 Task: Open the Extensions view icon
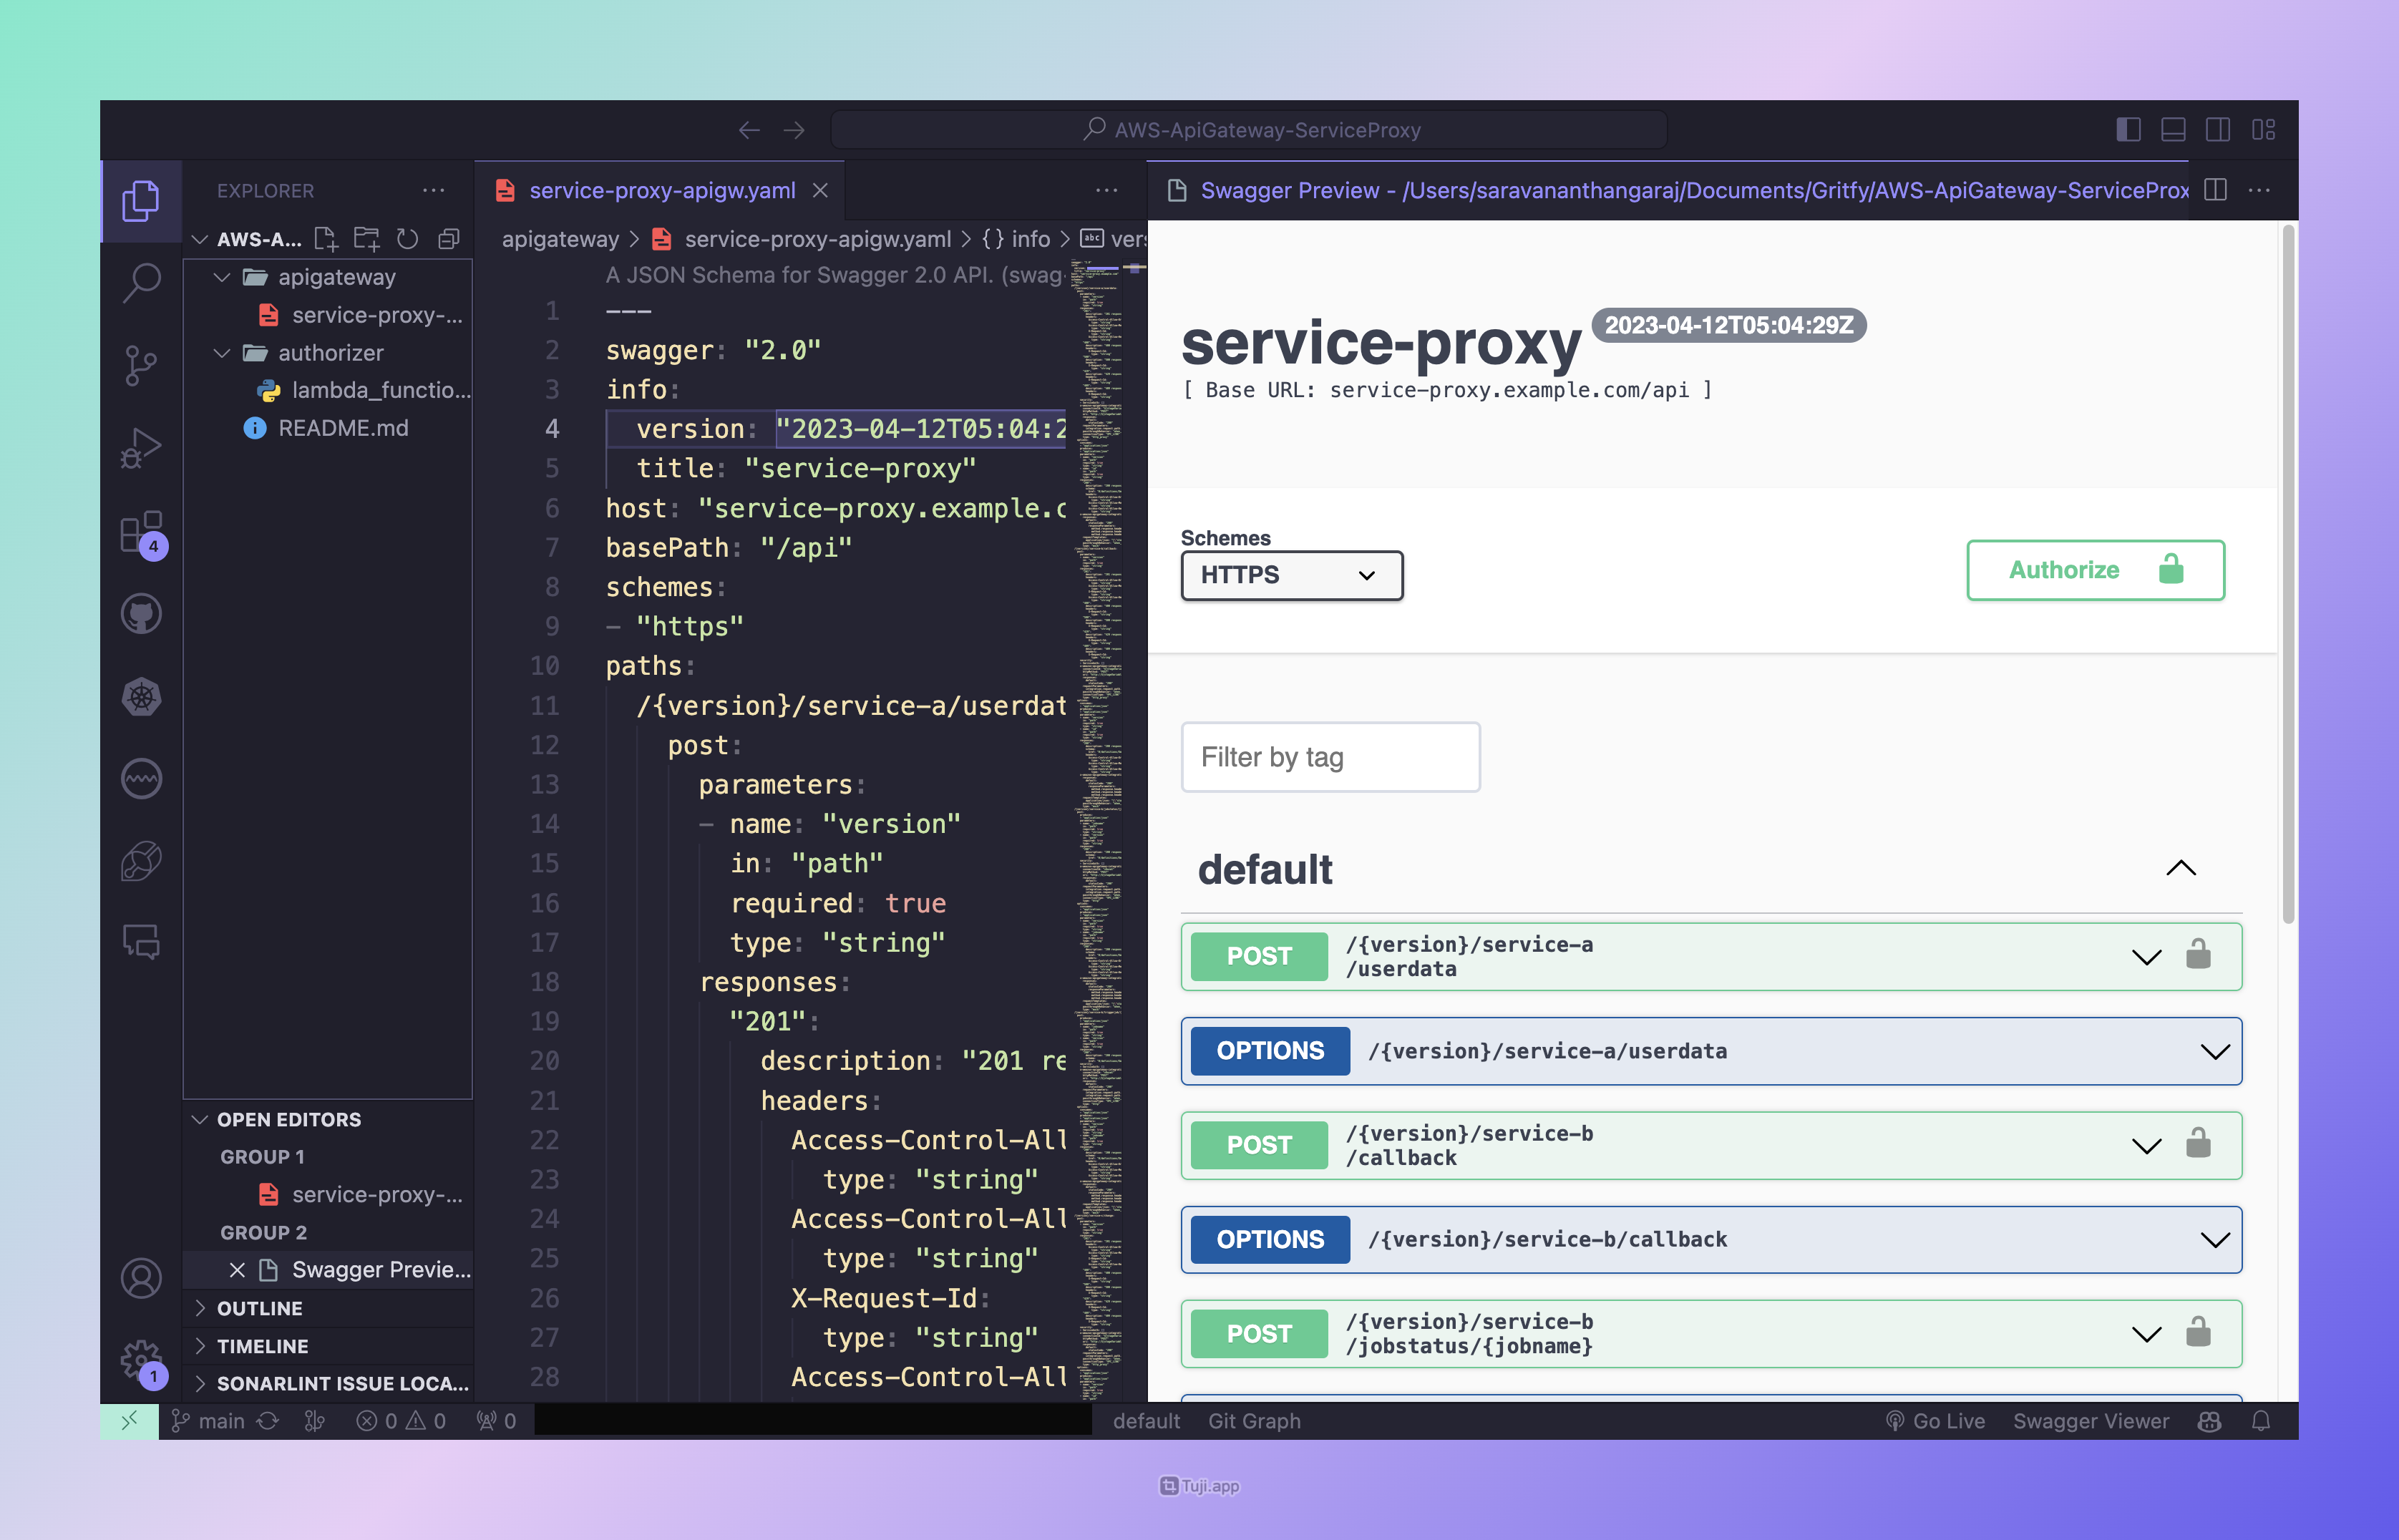tap(141, 532)
